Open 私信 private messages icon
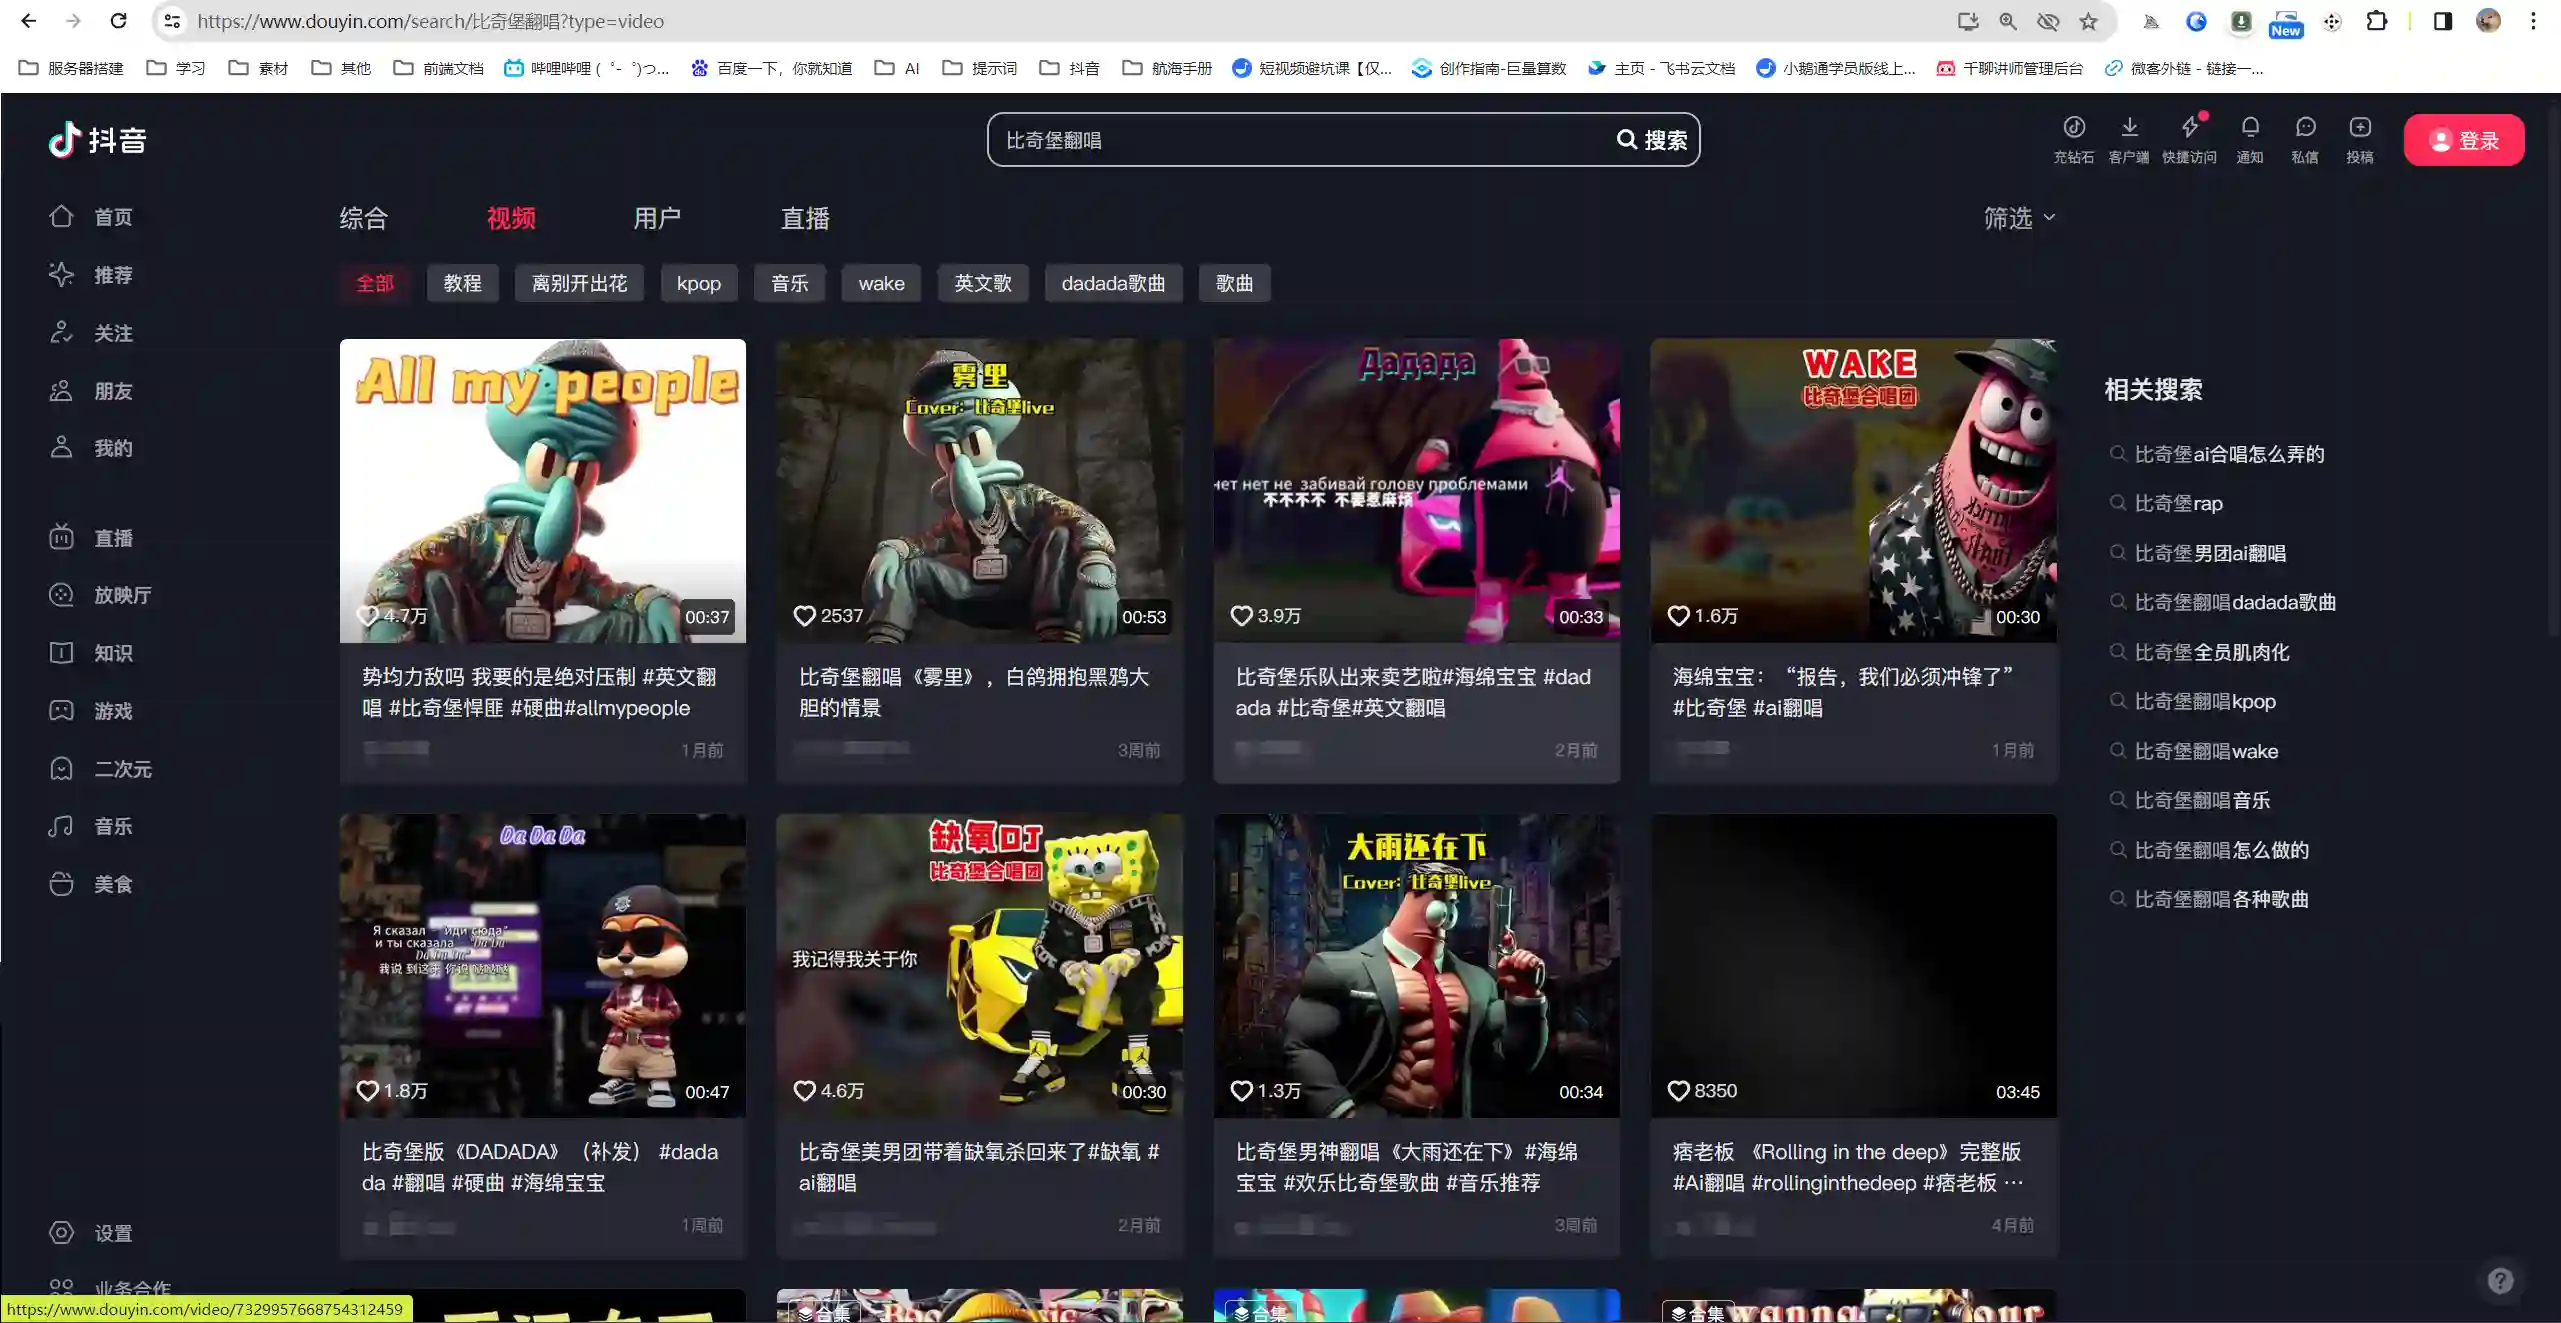 tap(2305, 128)
